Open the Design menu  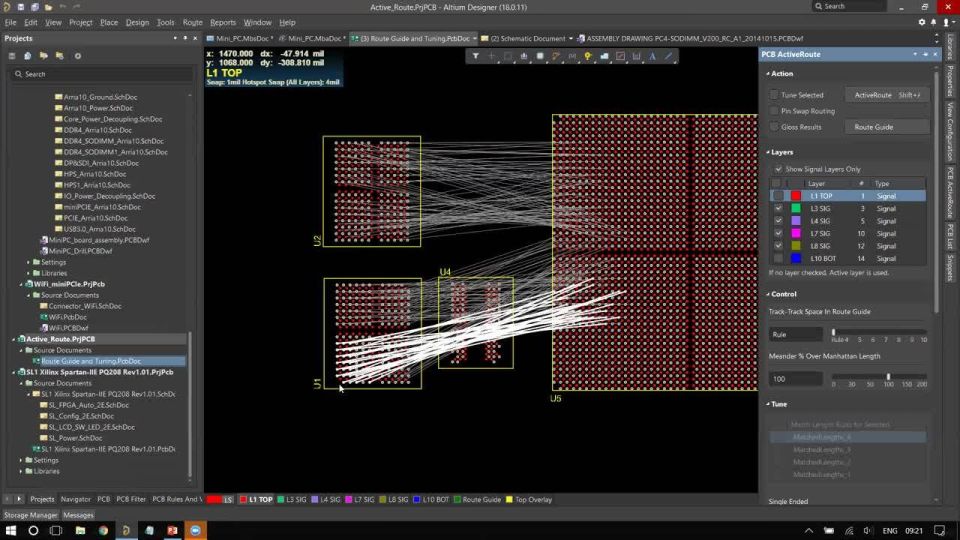pos(137,22)
